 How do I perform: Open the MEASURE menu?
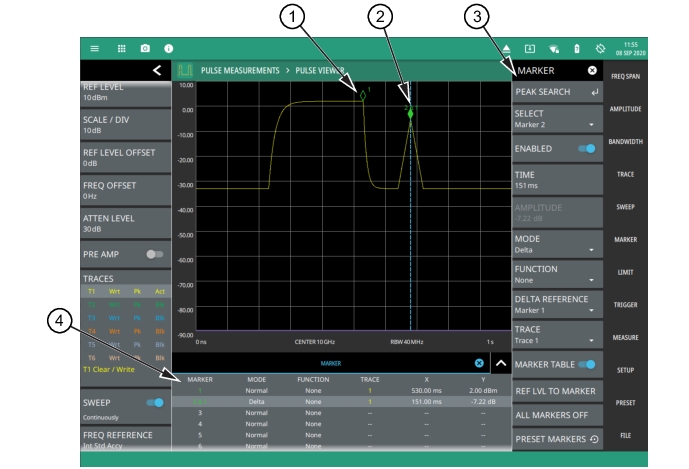[x=625, y=338]
